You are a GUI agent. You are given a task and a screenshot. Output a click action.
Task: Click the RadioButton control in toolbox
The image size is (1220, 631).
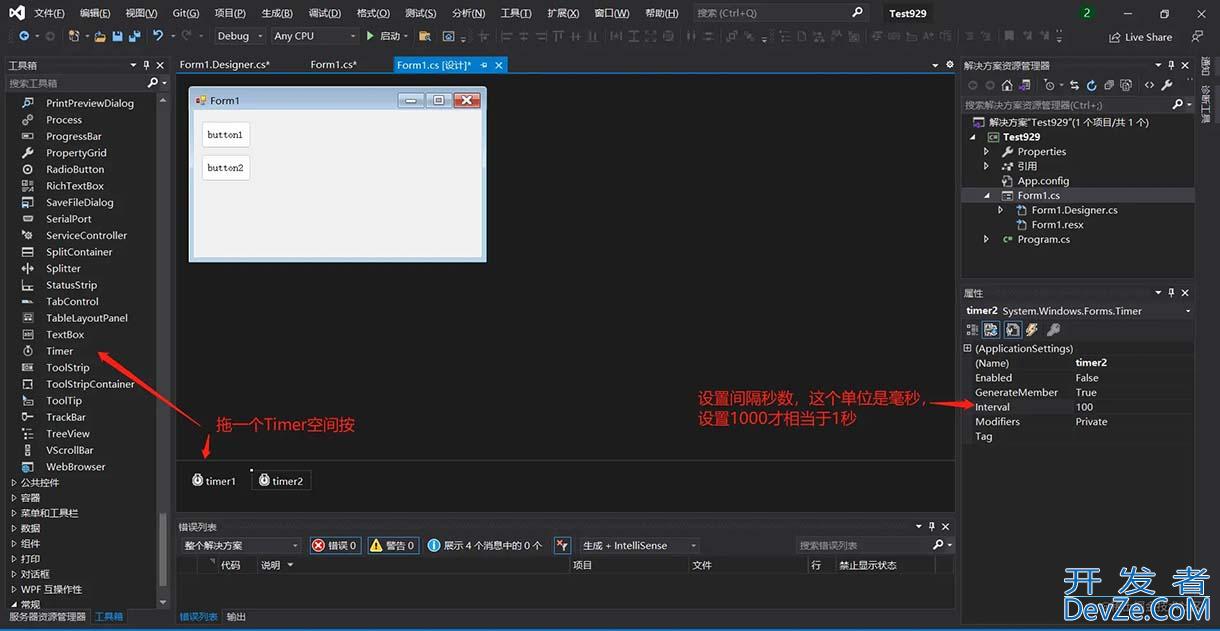click(75, 169)
